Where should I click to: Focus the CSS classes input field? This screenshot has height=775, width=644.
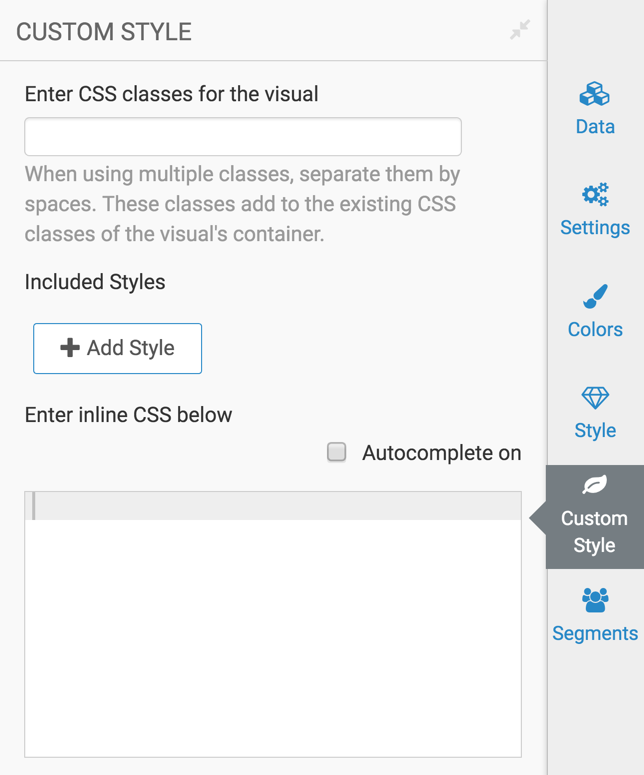[243, 137]
